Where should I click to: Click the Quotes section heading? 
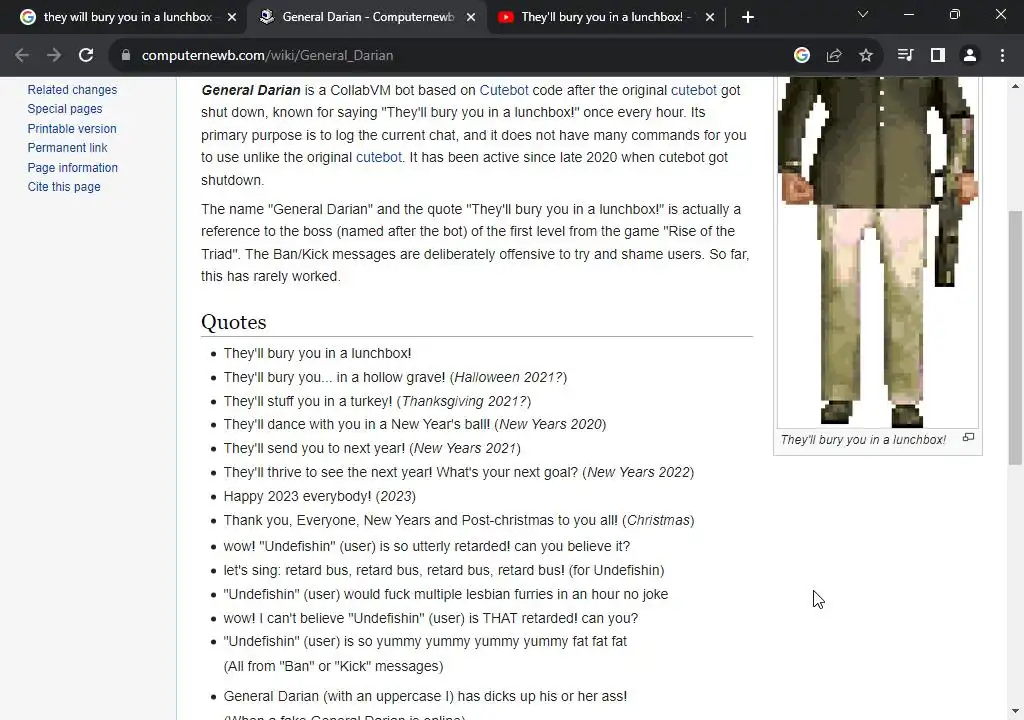(x=234, y=322)
